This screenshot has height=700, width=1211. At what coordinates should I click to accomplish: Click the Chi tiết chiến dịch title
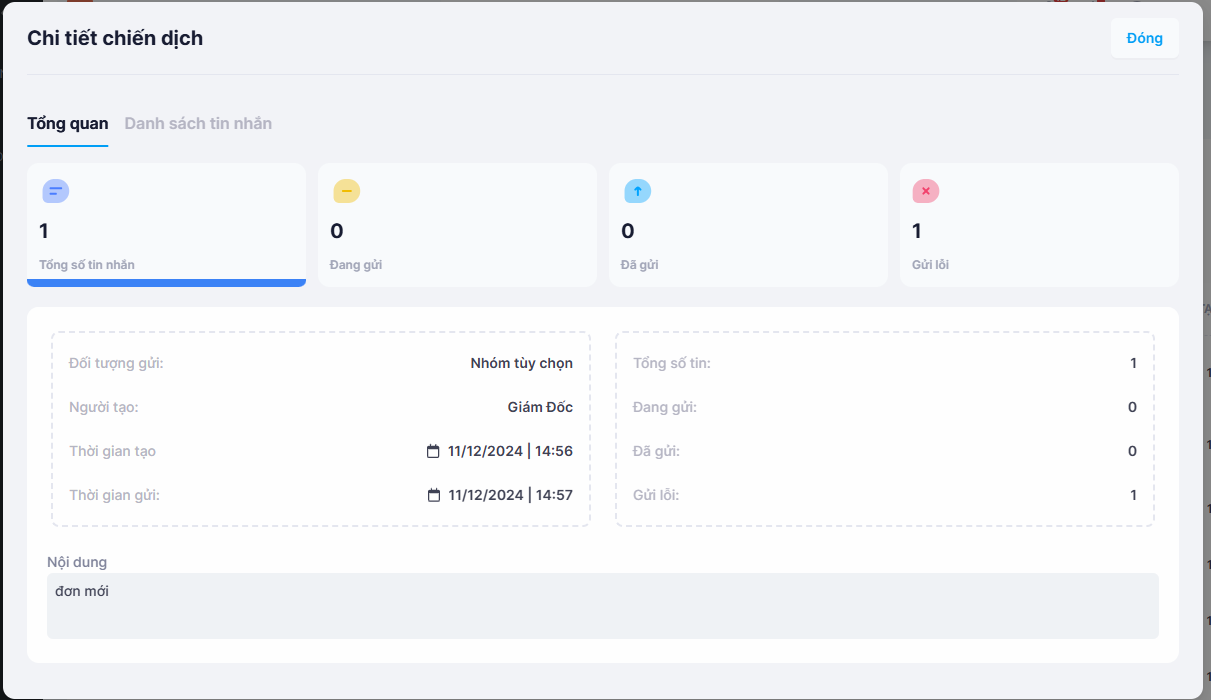click(x=115, y=39)
